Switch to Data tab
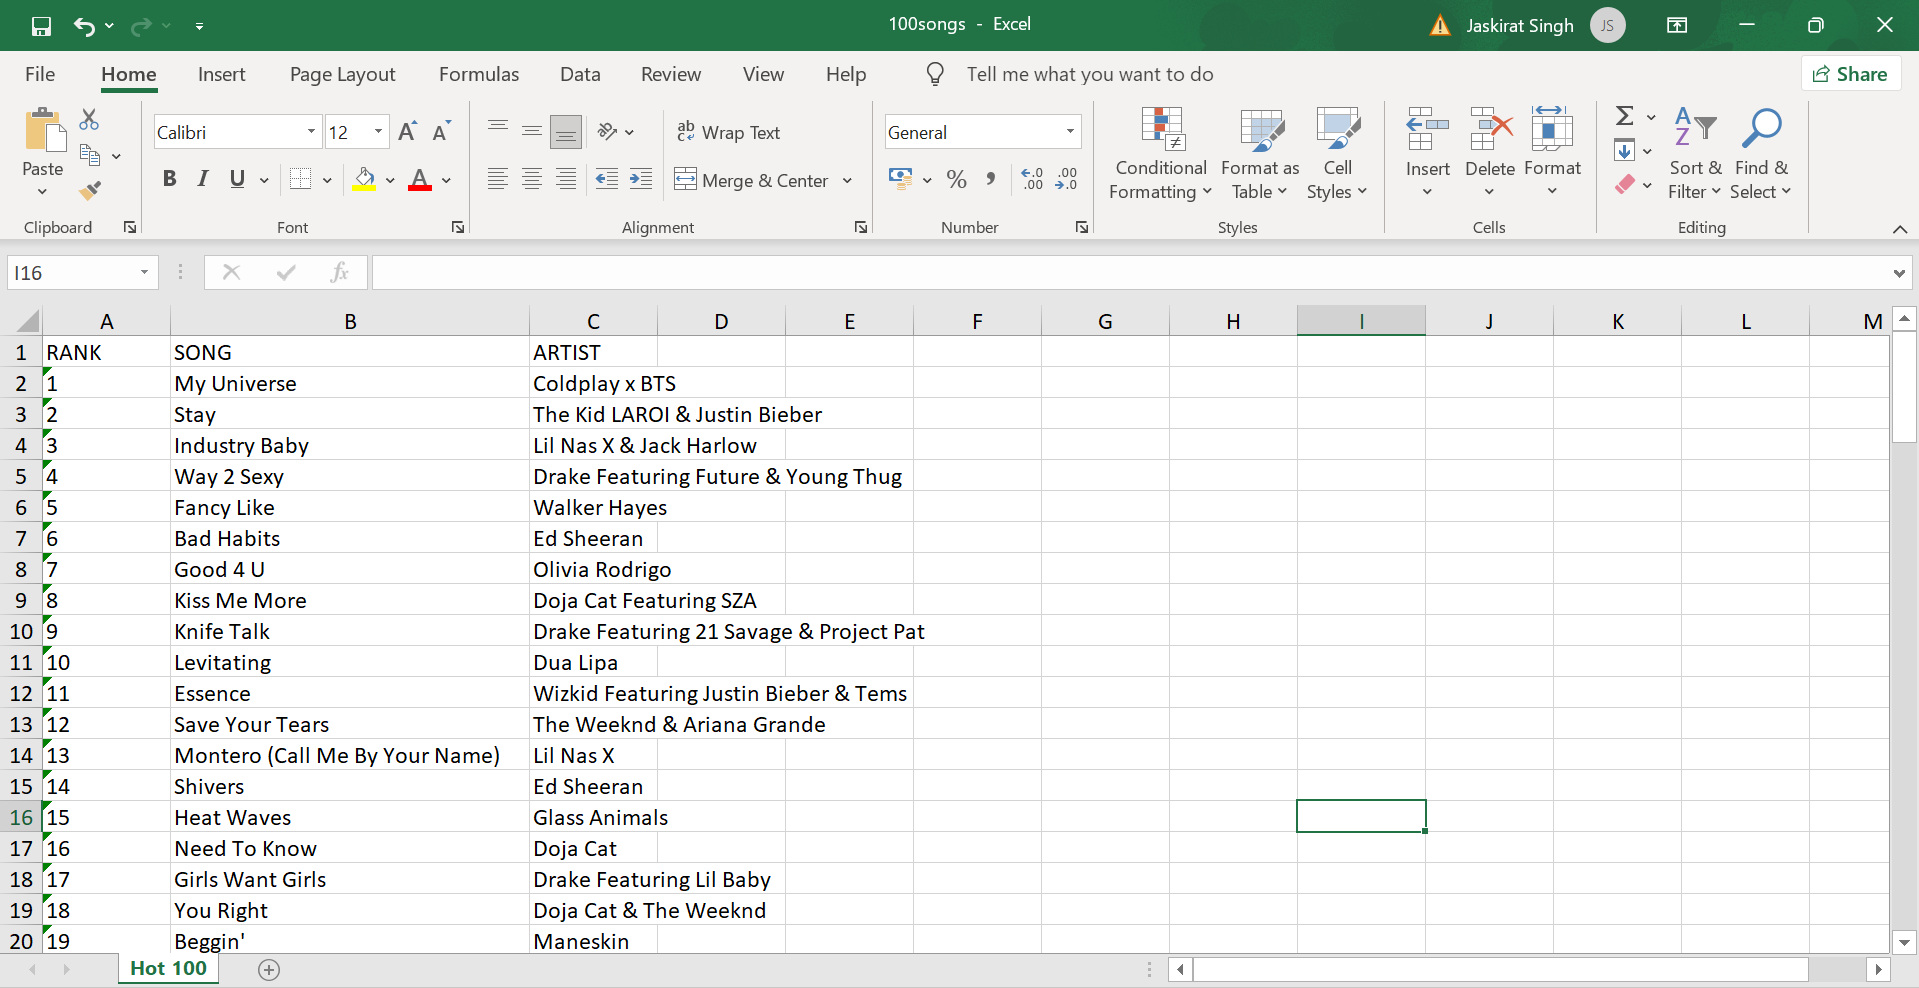This screenshot has height=988, width=1919. (x=580, y=74)
